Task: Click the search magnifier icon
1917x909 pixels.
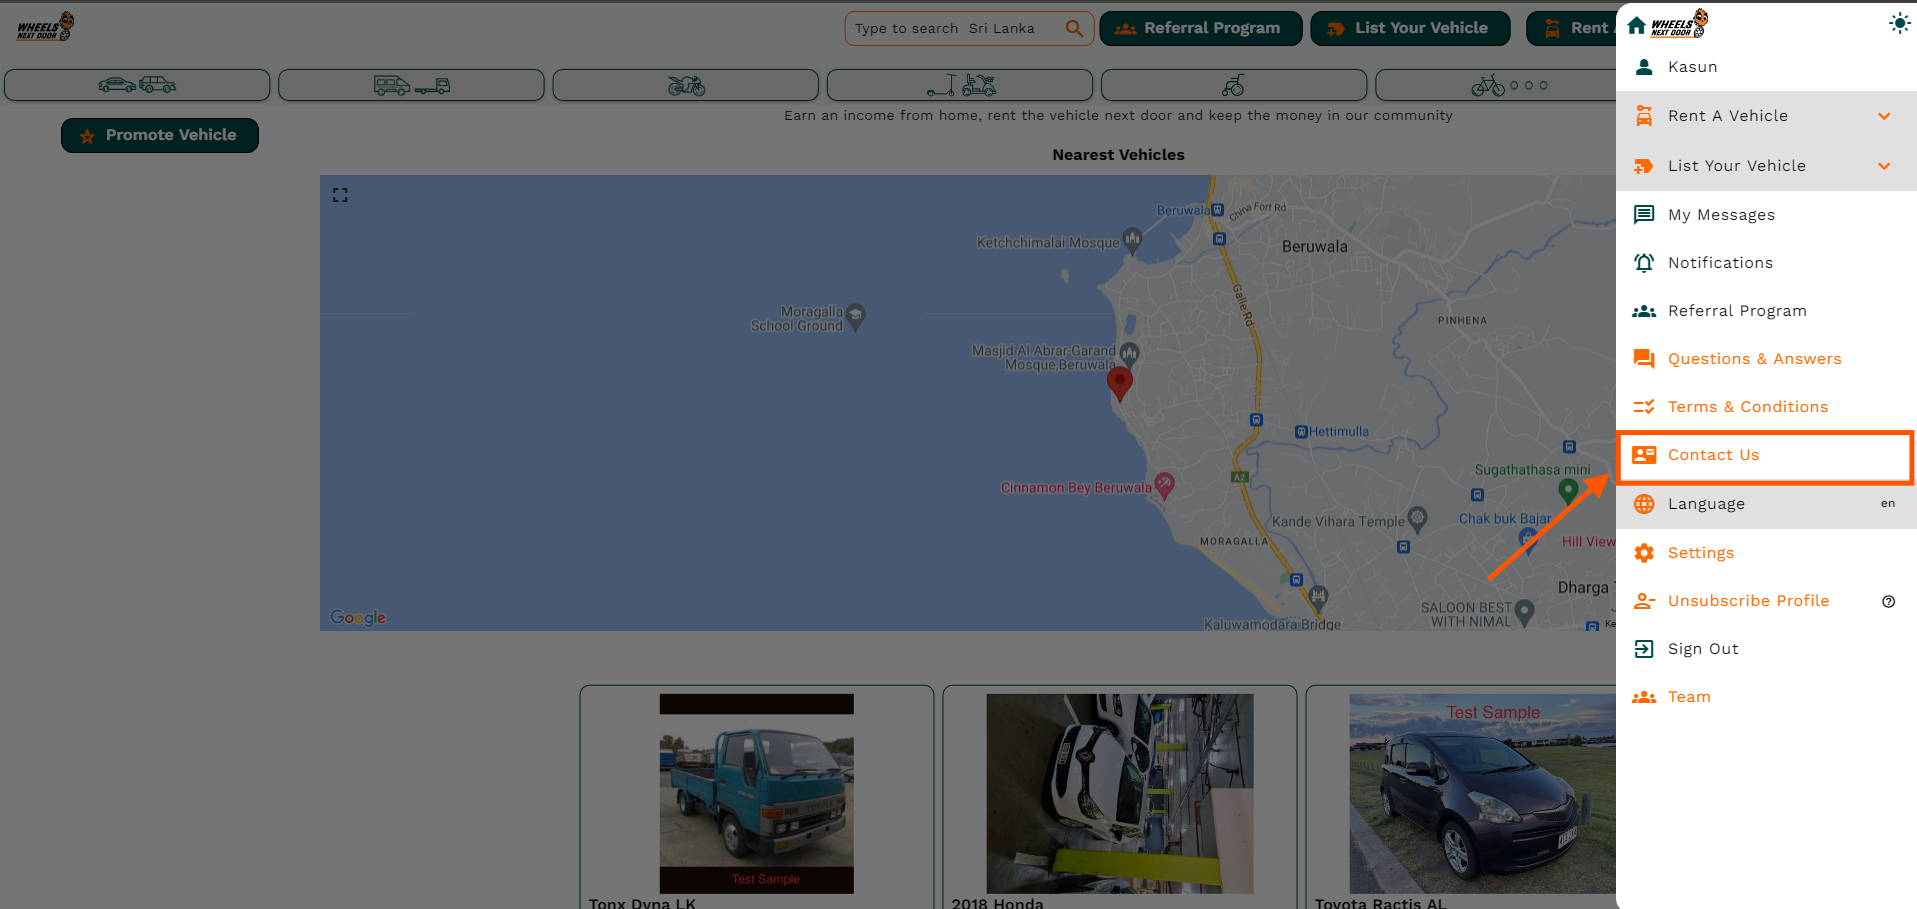Action: [1074, 28]
